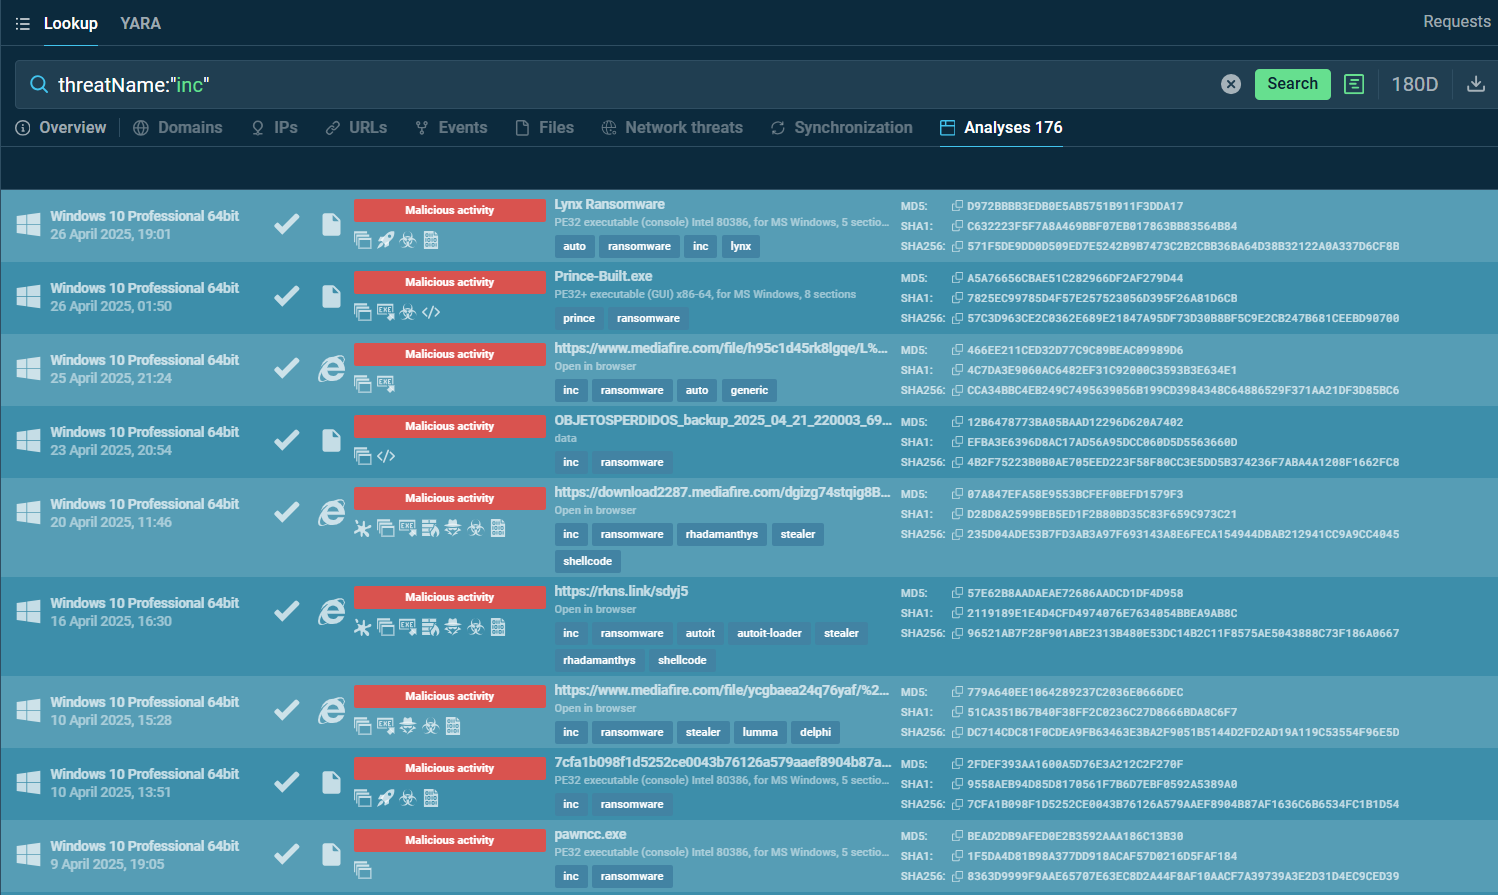Open the hamburger menu beside Lookup
Viewport: 1498px width, 895px height.
(x=23, y=23)
